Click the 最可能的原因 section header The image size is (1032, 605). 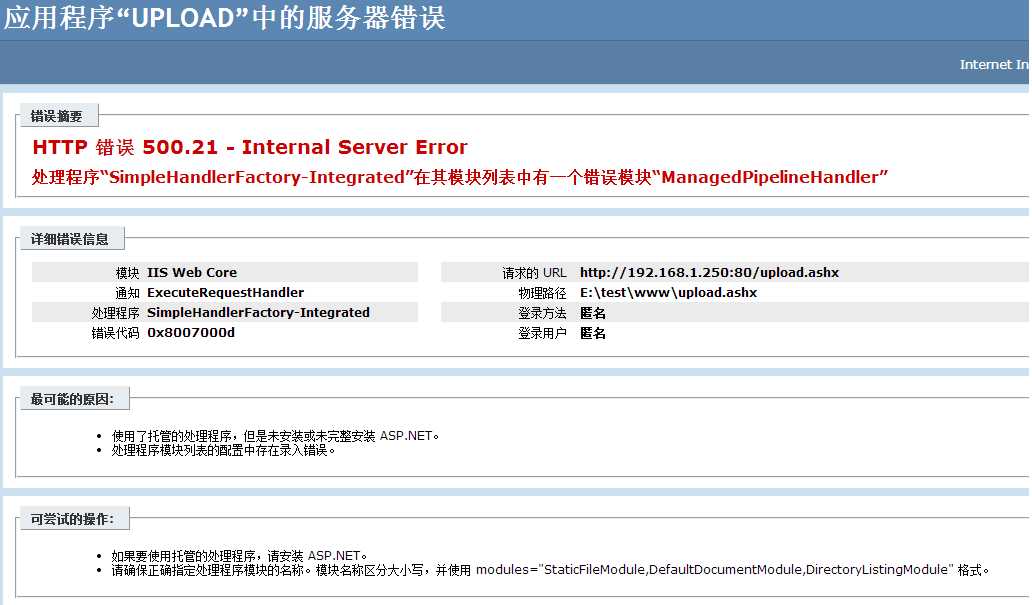click(x=73, y=397)
